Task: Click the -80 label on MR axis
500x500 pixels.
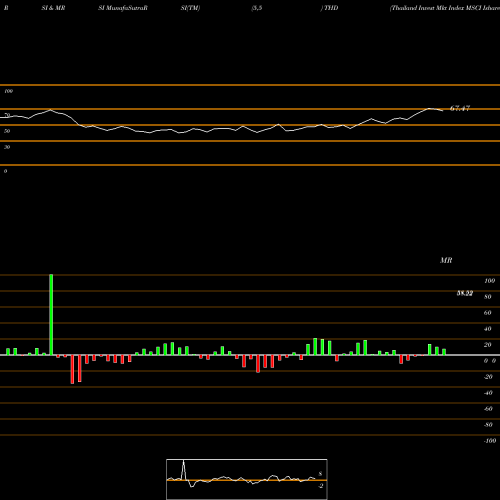Action: pyautogui.click(x=488, y=425)
